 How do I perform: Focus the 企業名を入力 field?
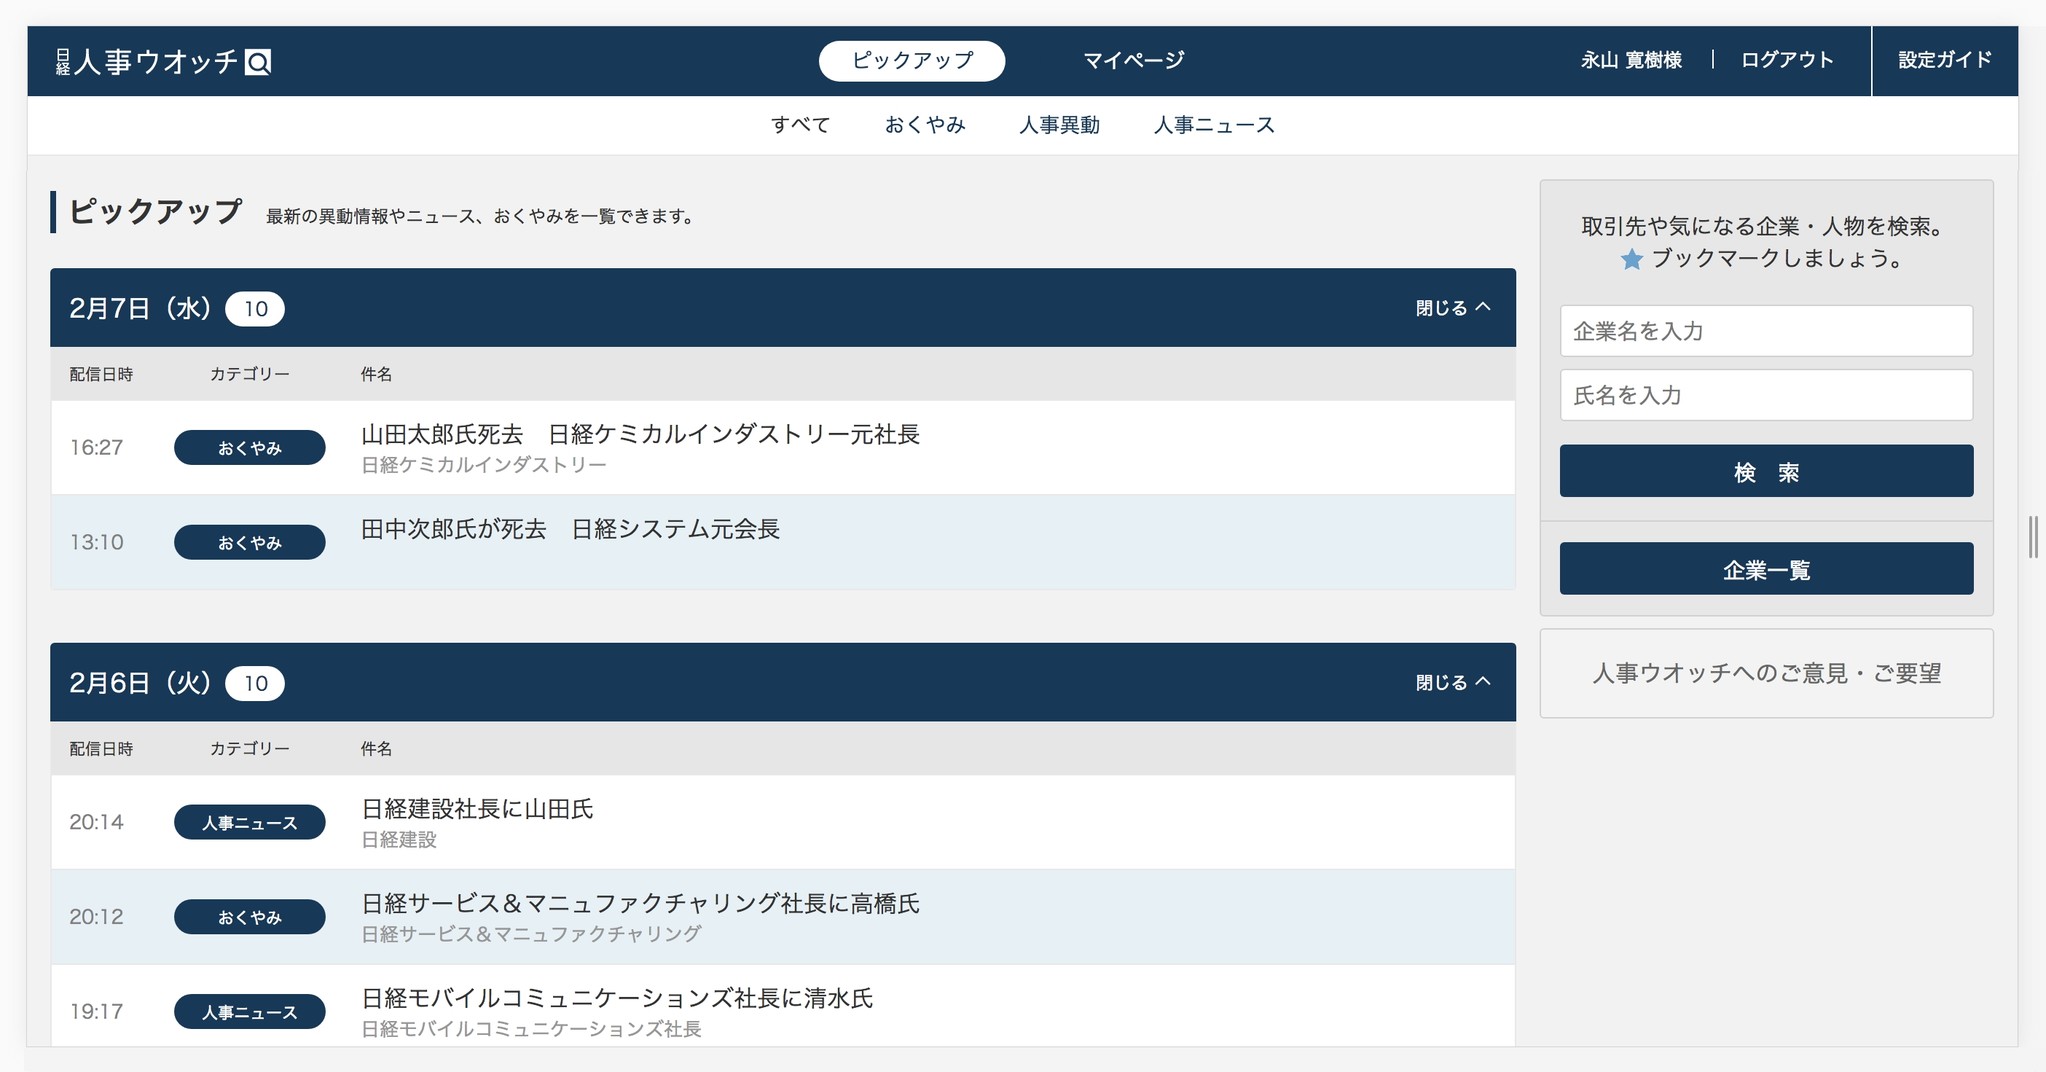coord(1766,331)
